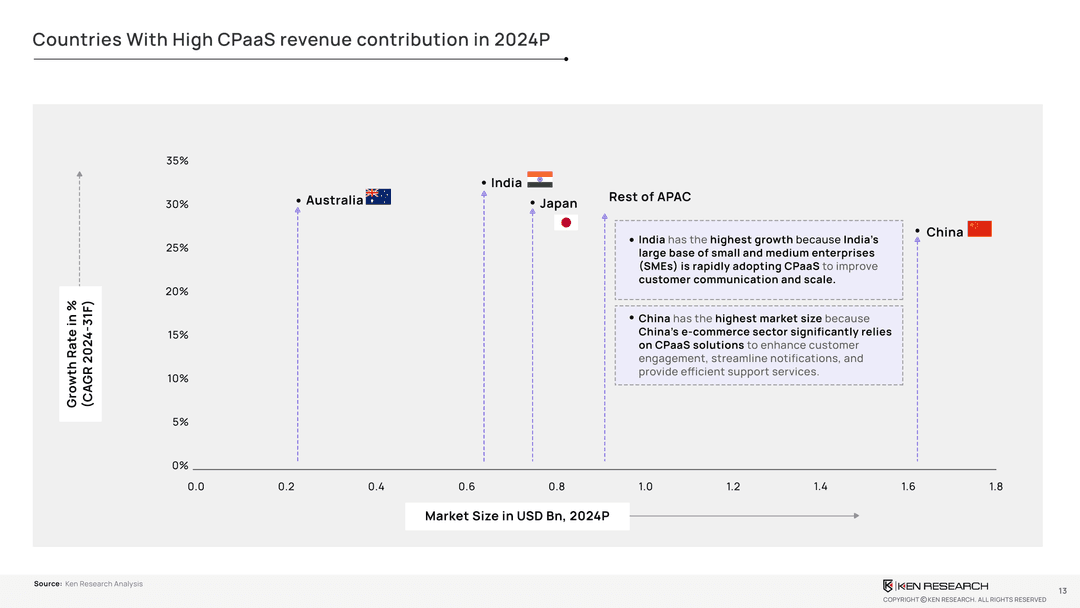Click the Ken Research logo
The width and height of the screenshot is (1080, 608).
pyautogui.click(x=935, y=585)
